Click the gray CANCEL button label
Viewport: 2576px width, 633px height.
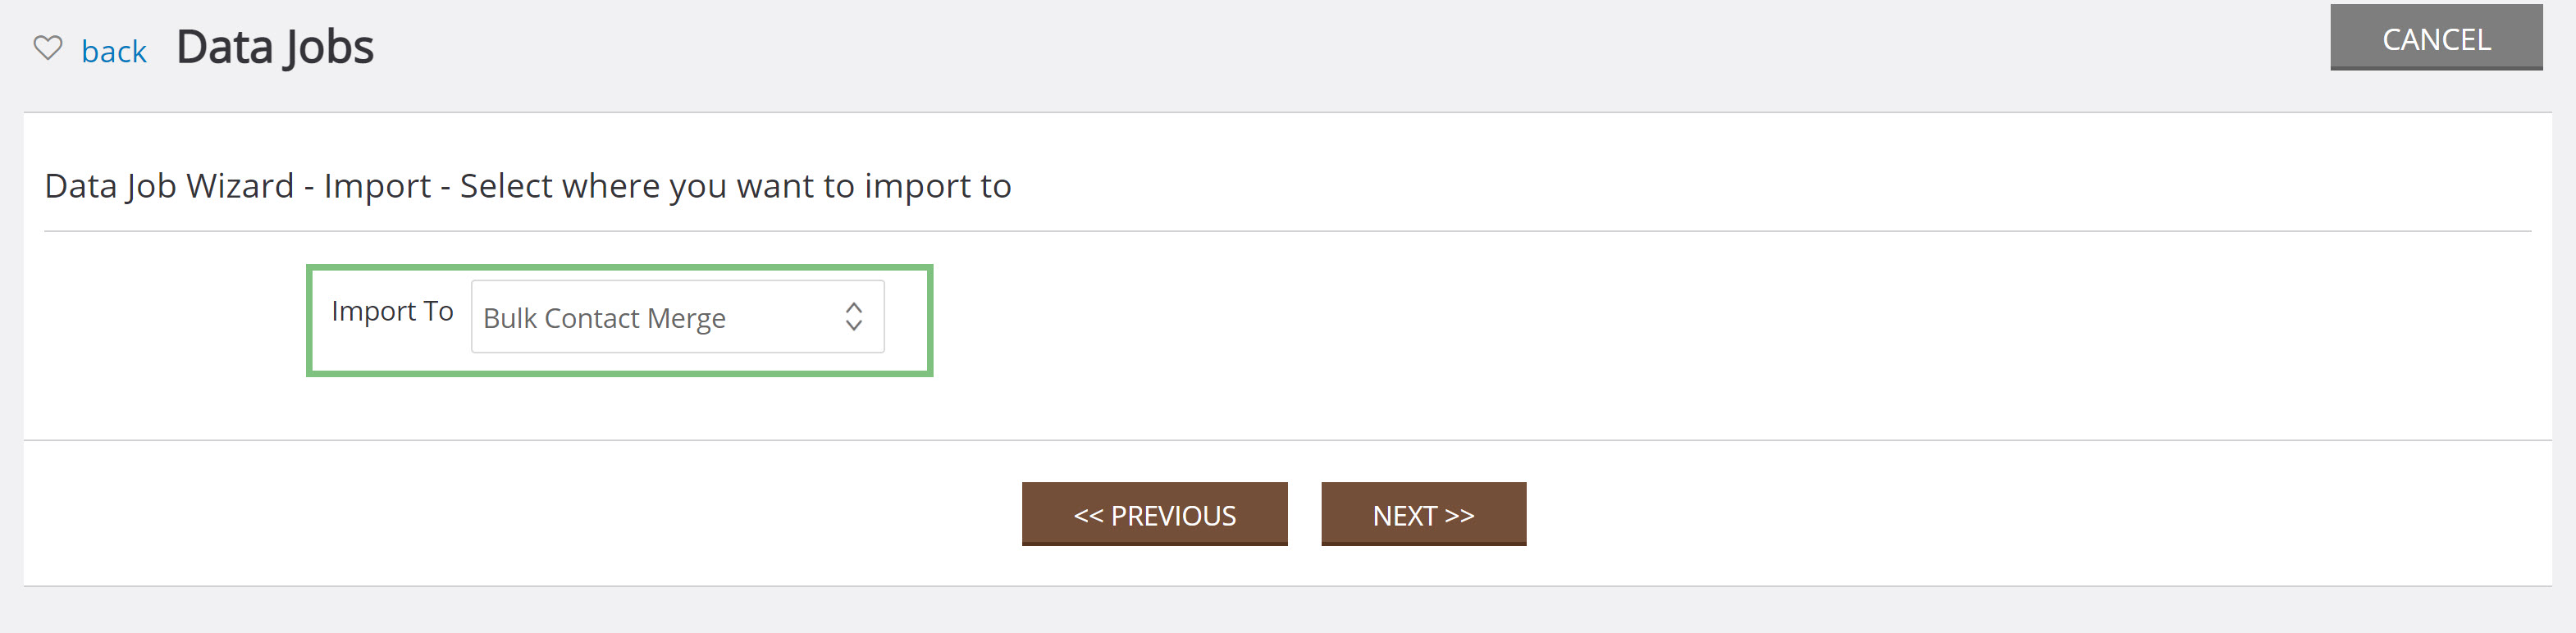click(x=2436, y=39)
